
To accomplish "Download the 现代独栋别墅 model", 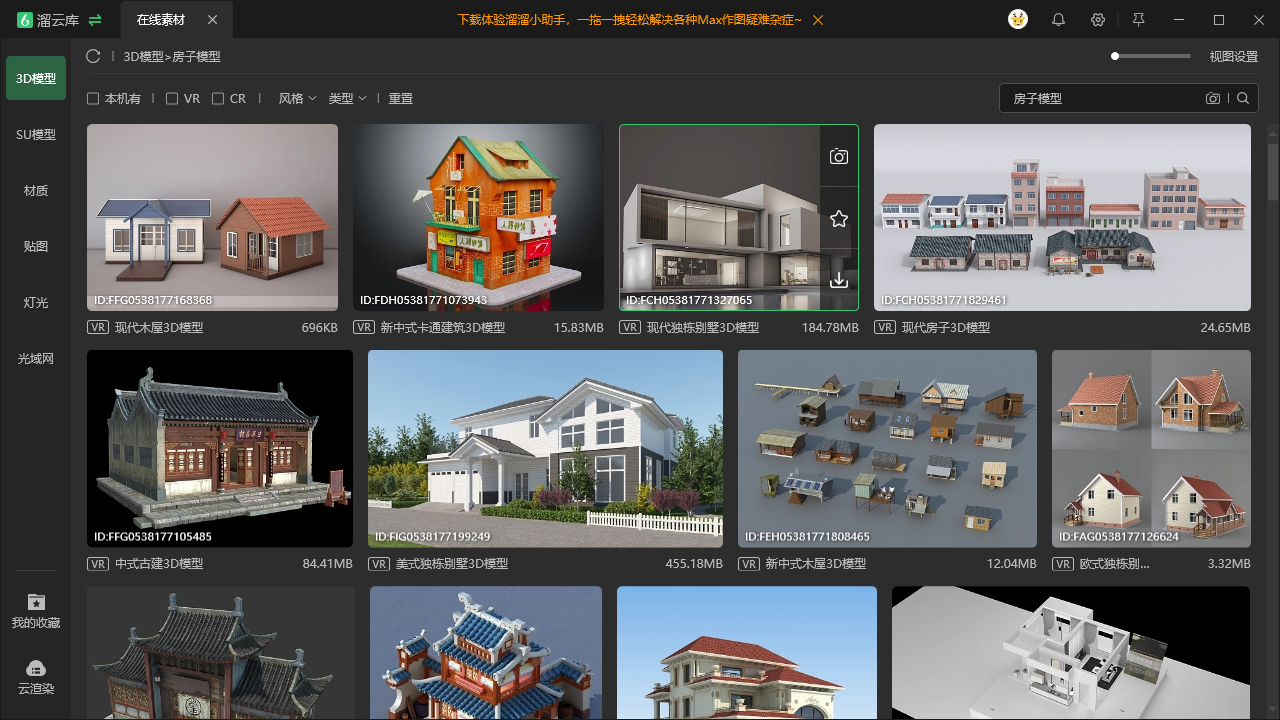I will (x=839, y=280).
